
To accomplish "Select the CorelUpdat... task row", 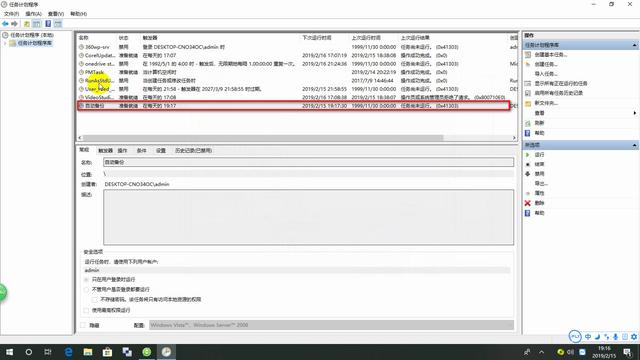I will (297, 56).
